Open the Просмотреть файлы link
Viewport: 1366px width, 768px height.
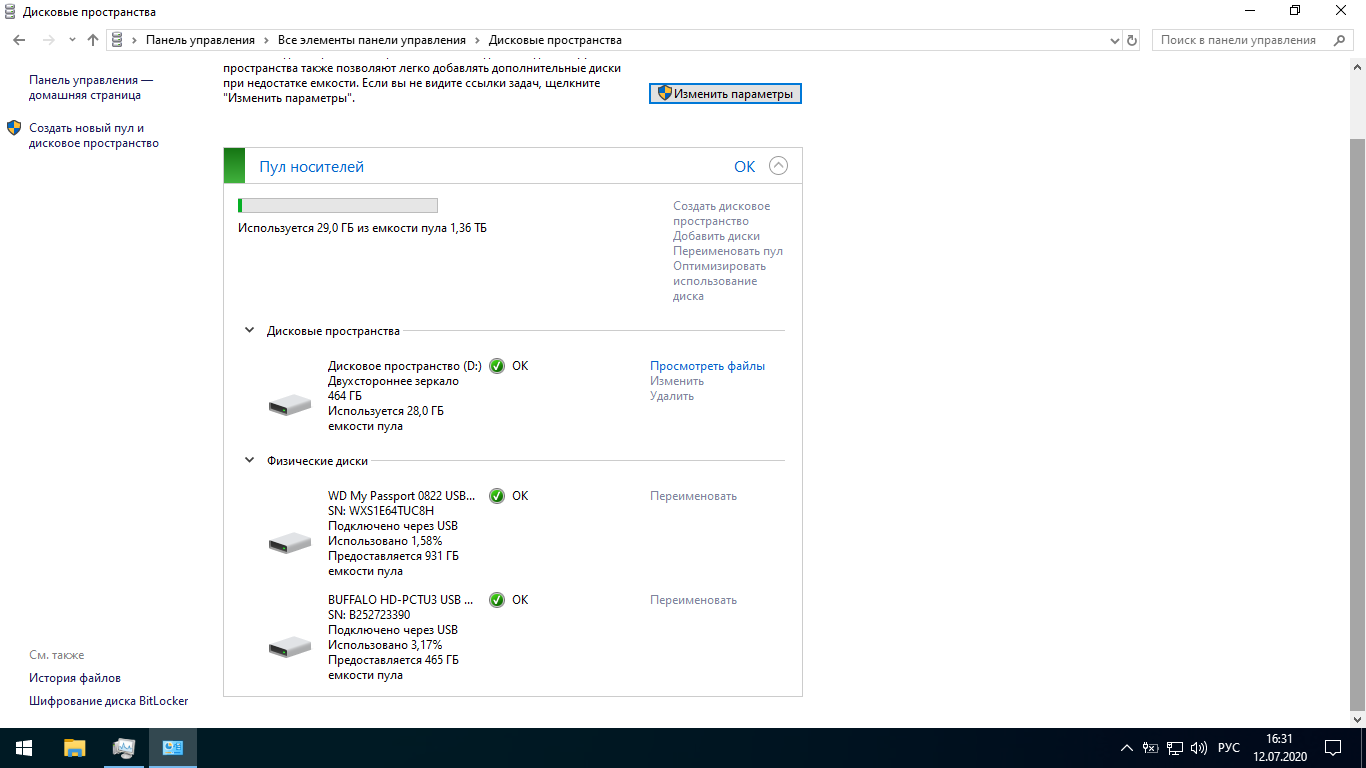708,366
